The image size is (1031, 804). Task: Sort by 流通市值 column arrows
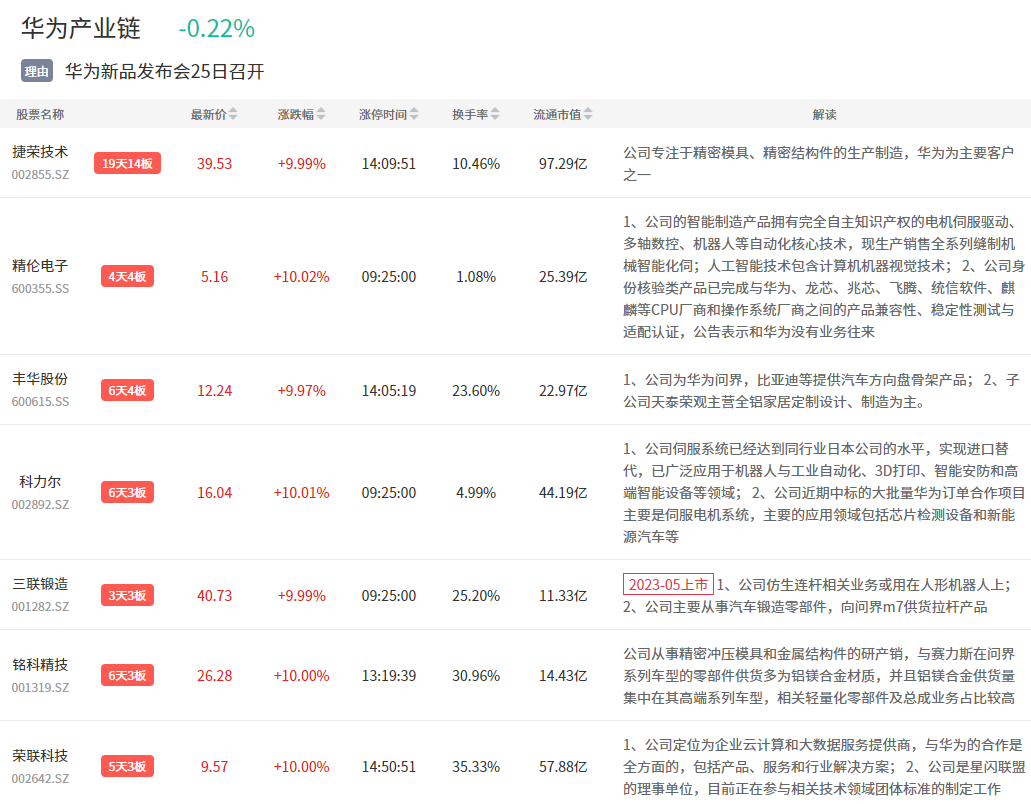pyautogui.click(x=588, y=114)
